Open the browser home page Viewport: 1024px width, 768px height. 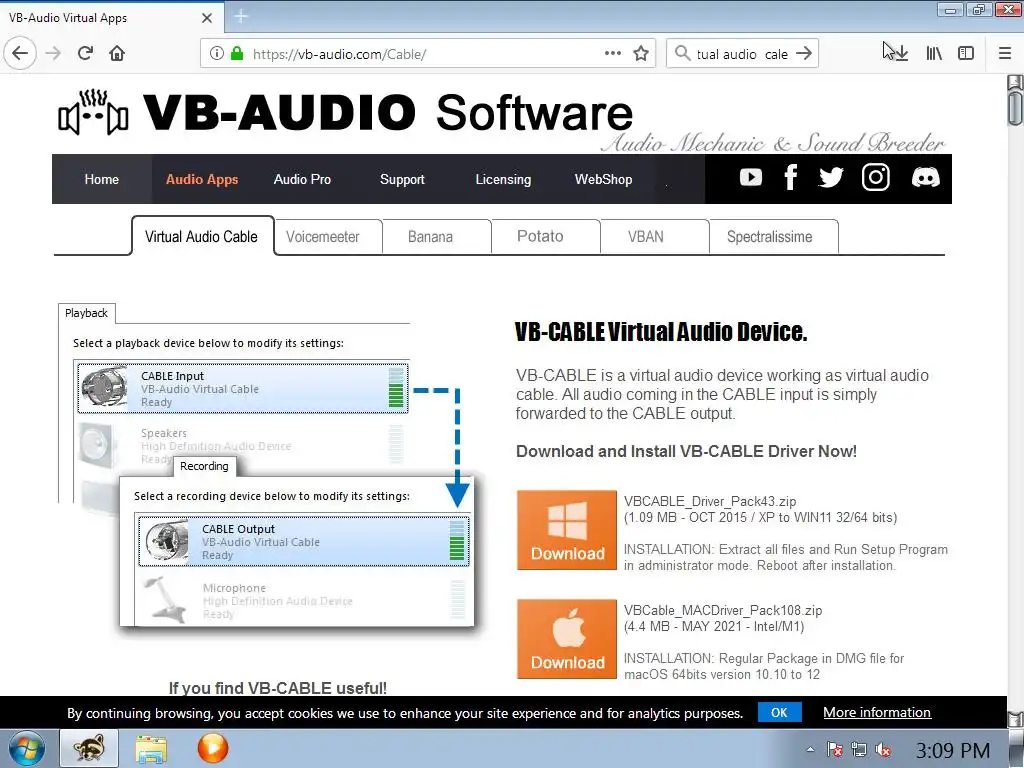tap(117, 54)
